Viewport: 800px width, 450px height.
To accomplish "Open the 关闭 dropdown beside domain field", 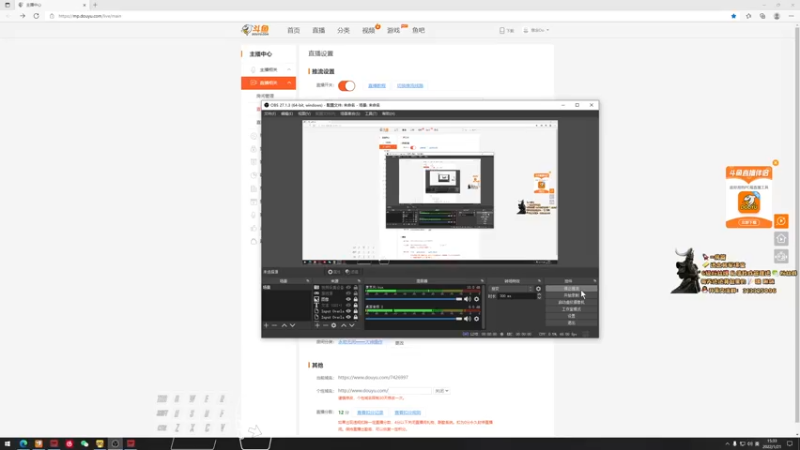I will [x=441, y=391].
